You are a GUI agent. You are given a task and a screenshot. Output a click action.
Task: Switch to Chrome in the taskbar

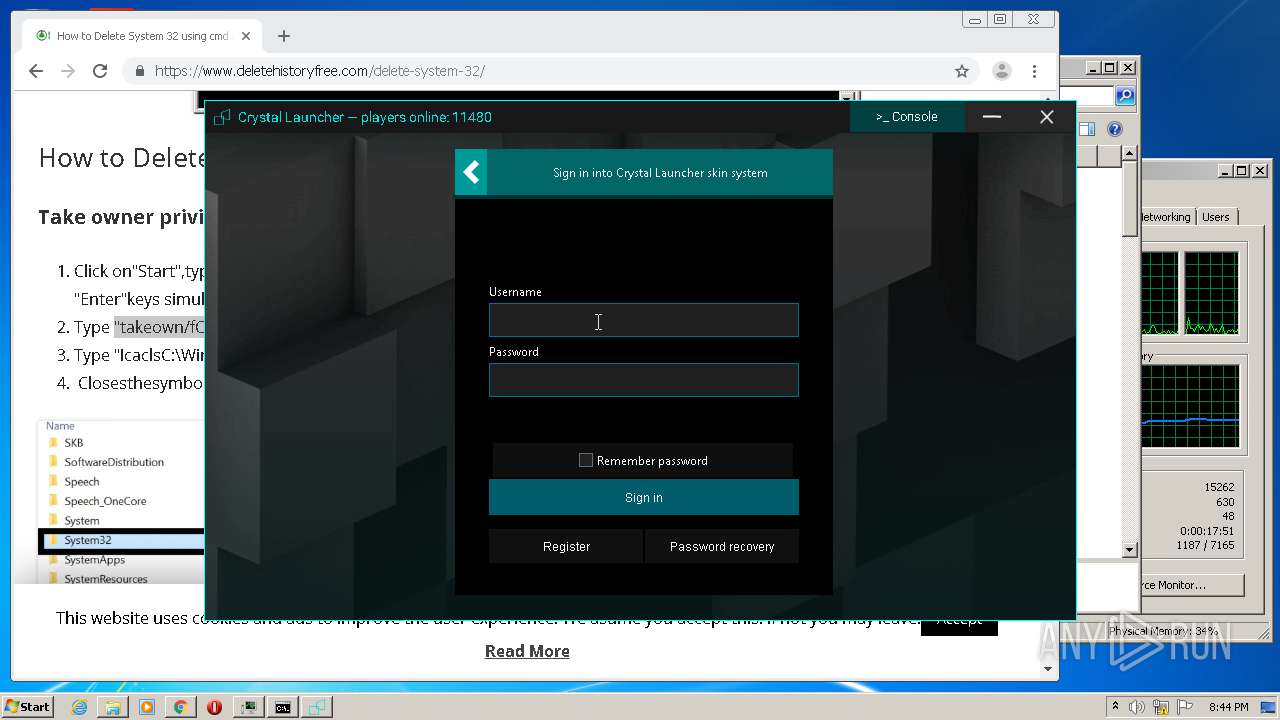coord(180,707)
